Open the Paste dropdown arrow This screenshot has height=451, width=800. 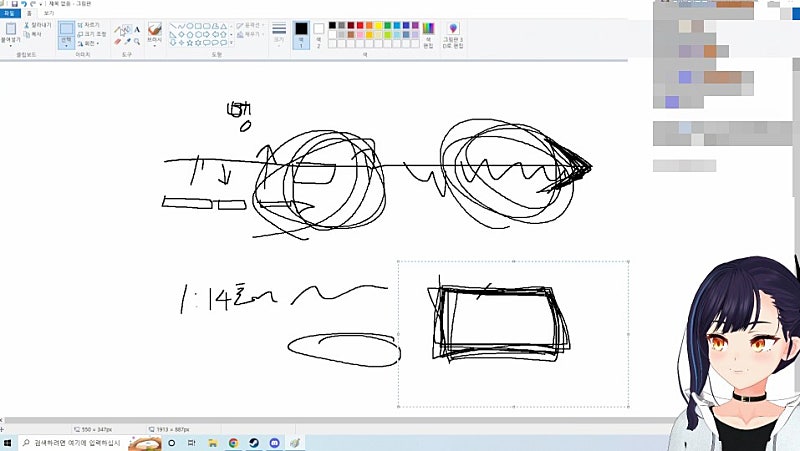(11, 46)
